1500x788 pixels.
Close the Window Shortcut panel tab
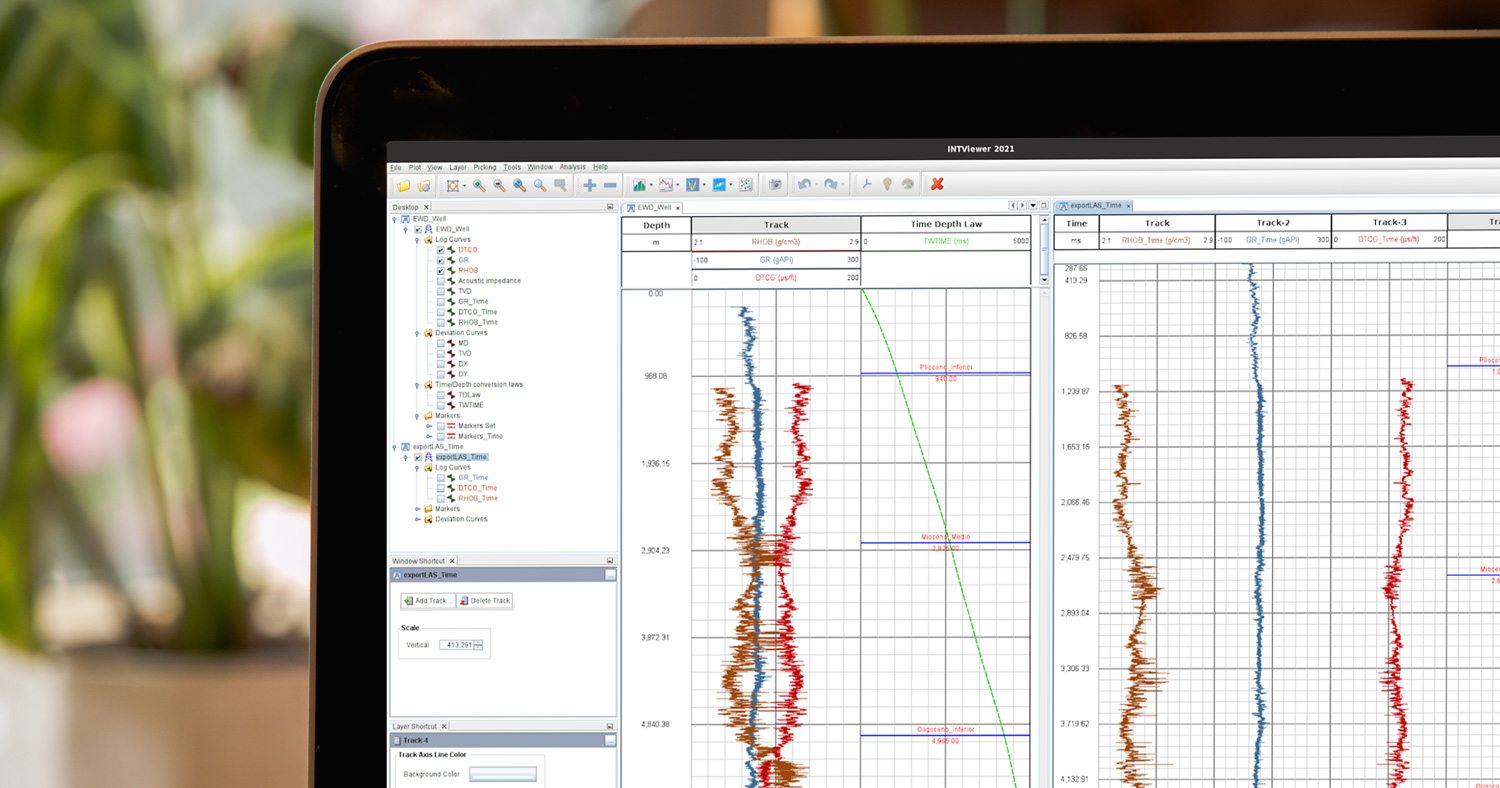[452, 561]
